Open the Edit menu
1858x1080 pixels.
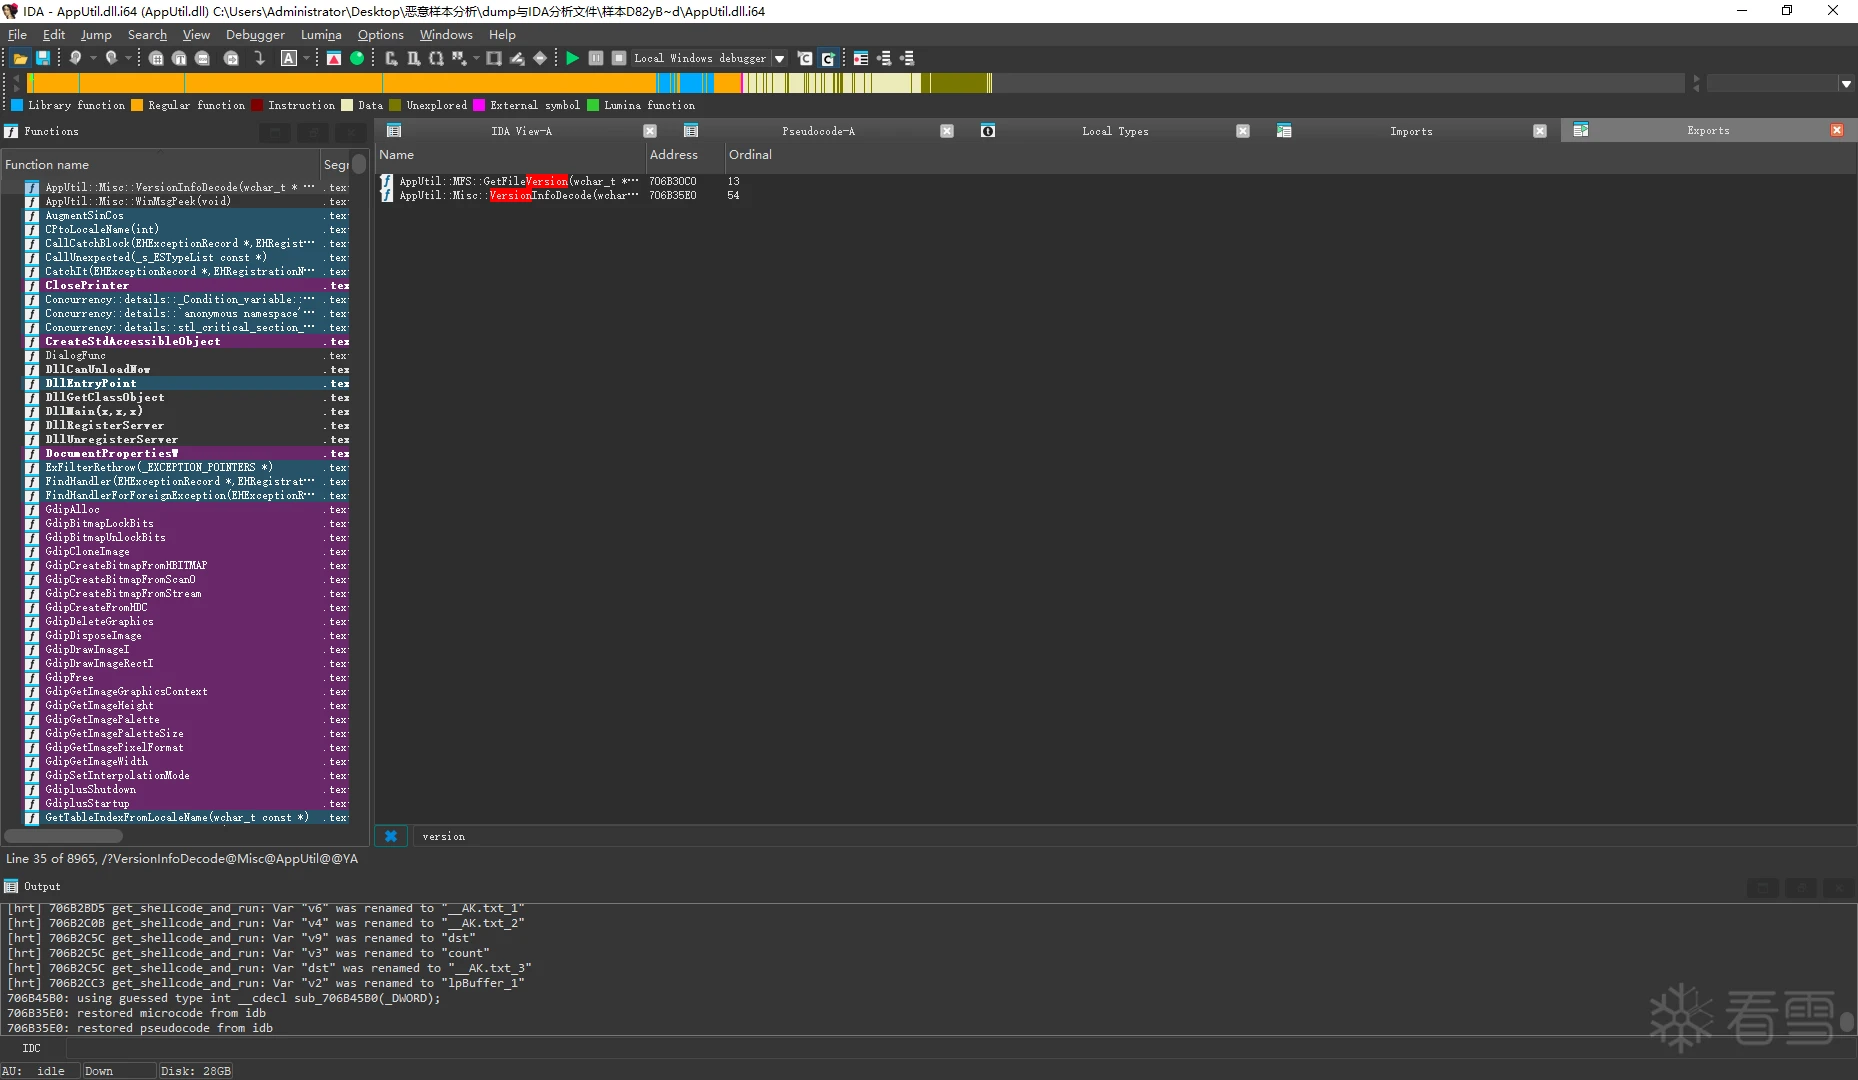tap(54, 34)
